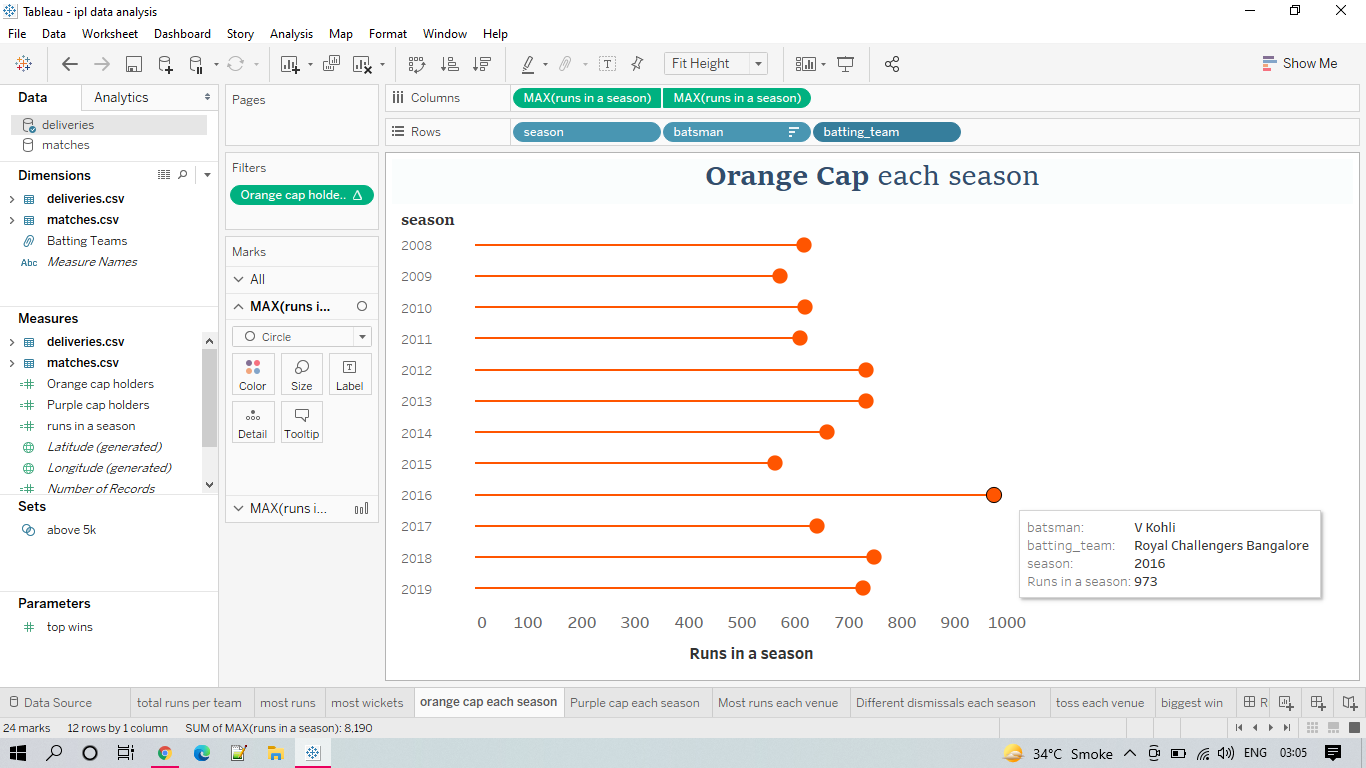Duplicate the current sheet

tap(329, 63)
